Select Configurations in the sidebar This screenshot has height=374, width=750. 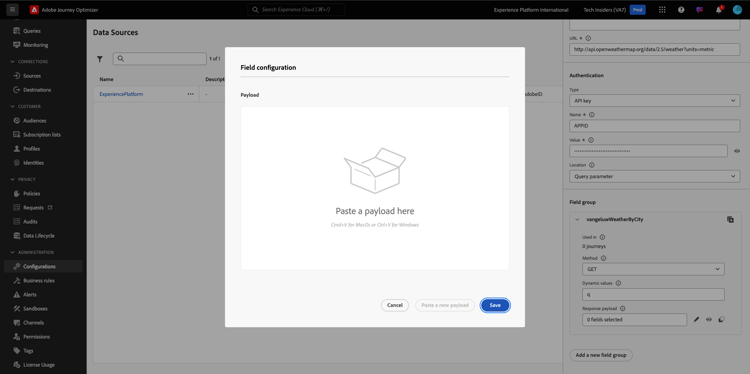tap(43, 266)
